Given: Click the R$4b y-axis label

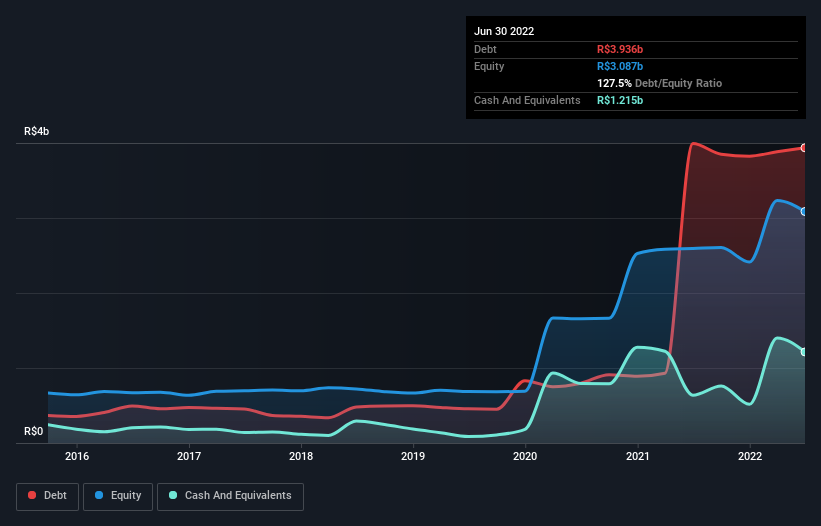Looking at the screenshot, I should tap(37, 131).
